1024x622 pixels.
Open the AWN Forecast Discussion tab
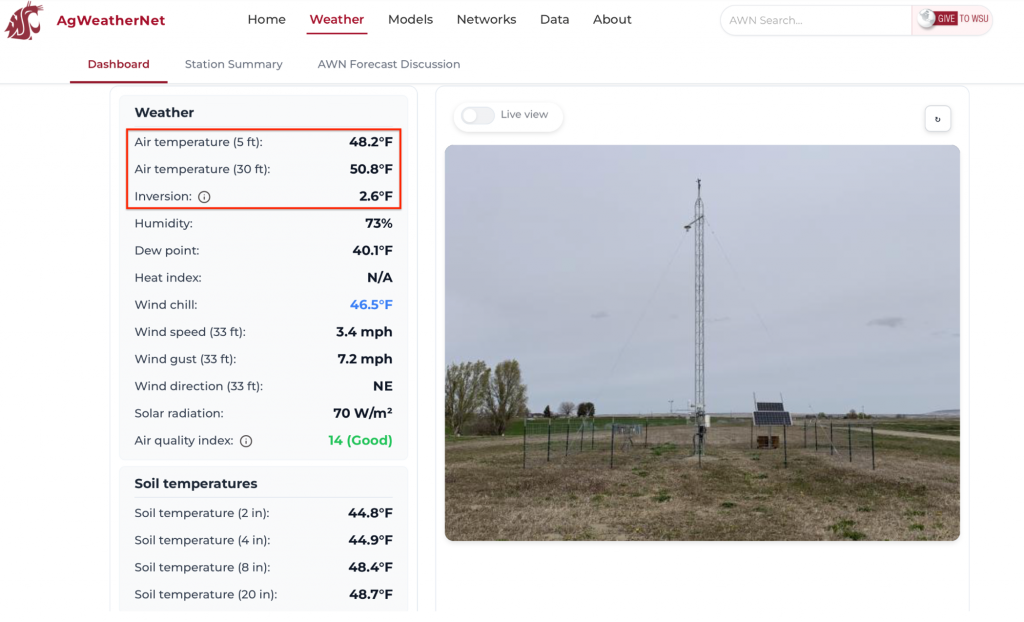pos(388,63)
